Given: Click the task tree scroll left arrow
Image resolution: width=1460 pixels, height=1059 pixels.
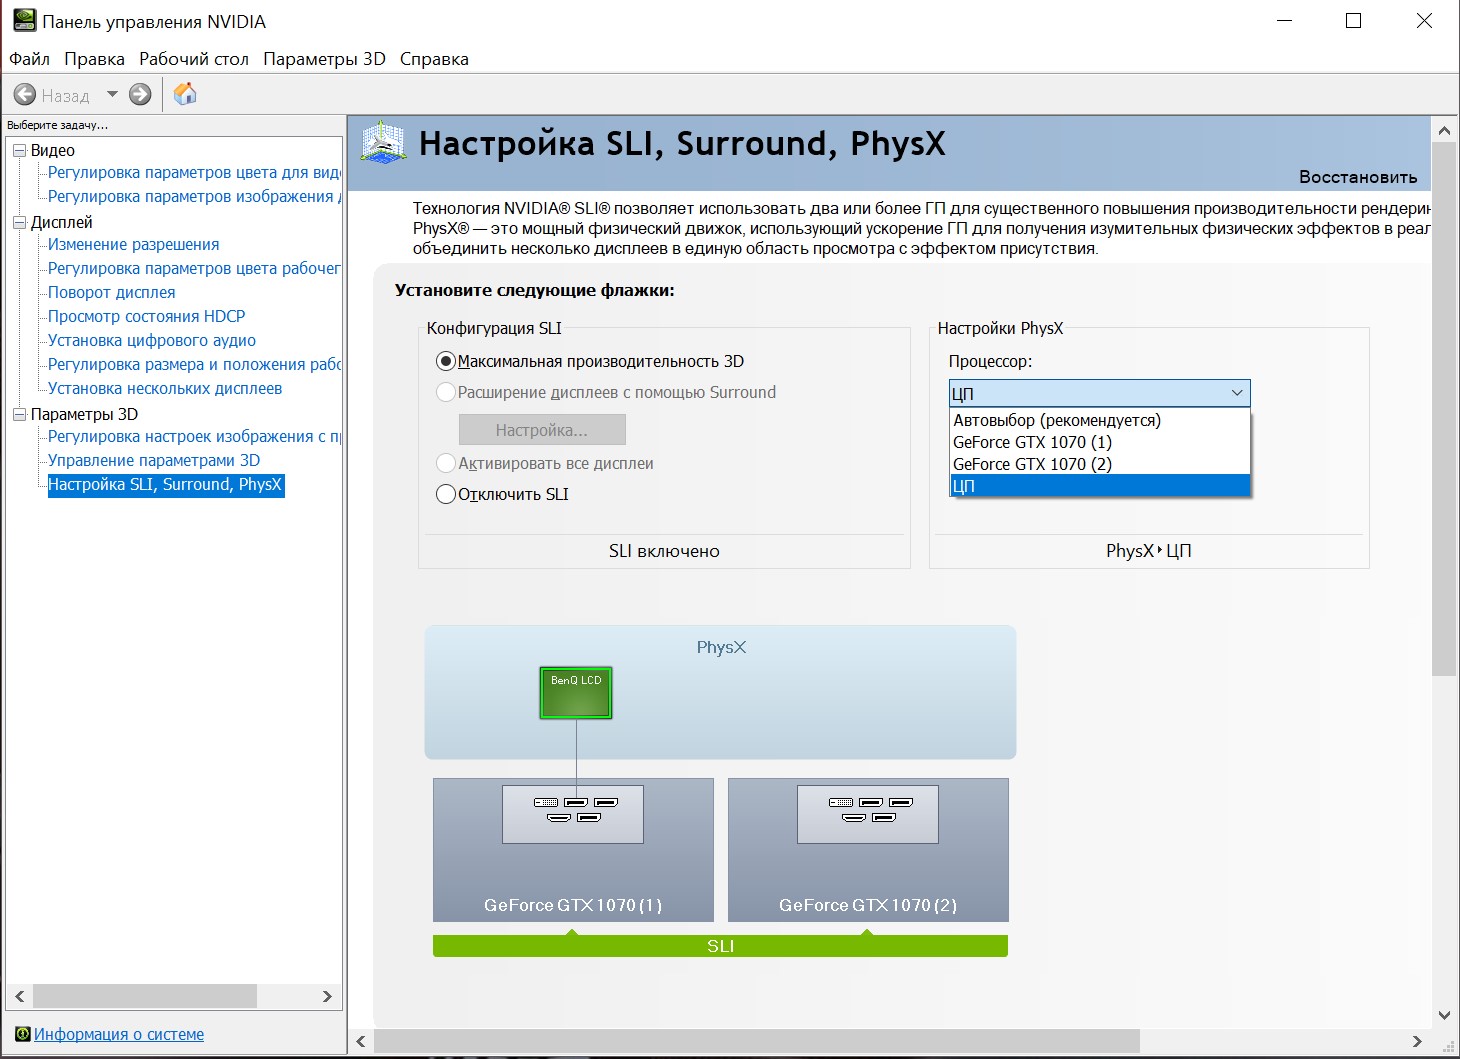Looking at the screenshot, I should [x=20, y=996].
